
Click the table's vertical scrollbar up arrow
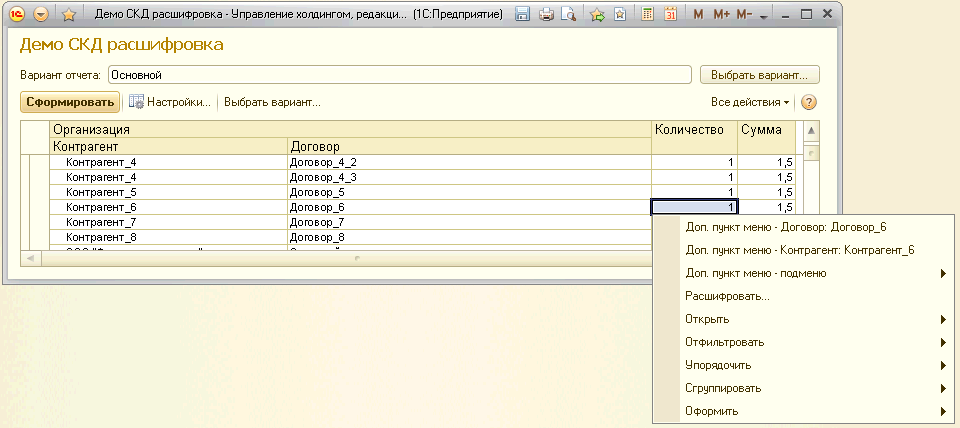coord(811,131)
